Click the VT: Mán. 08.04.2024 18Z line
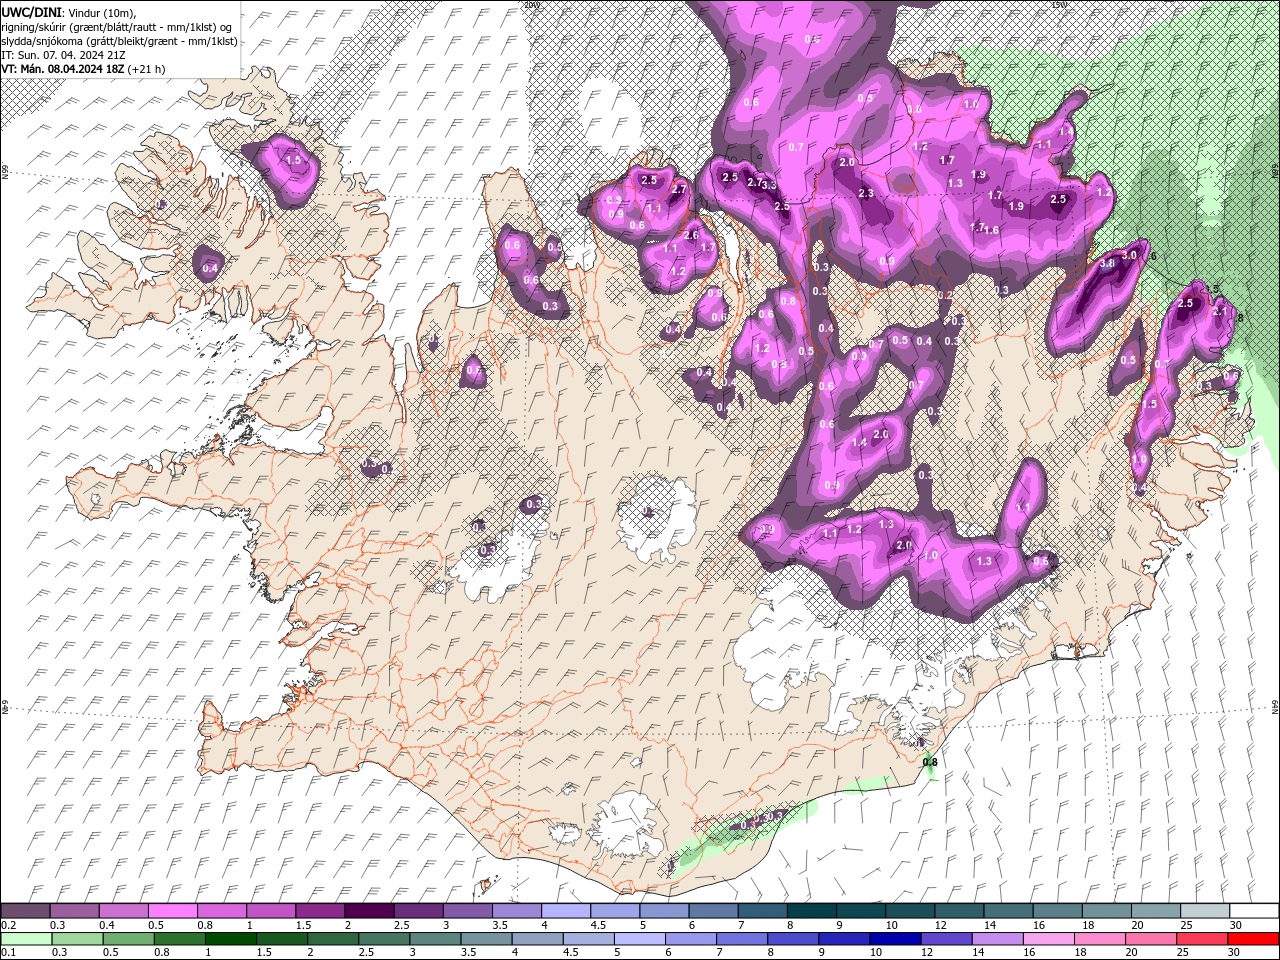 click(x=83, y=69)
